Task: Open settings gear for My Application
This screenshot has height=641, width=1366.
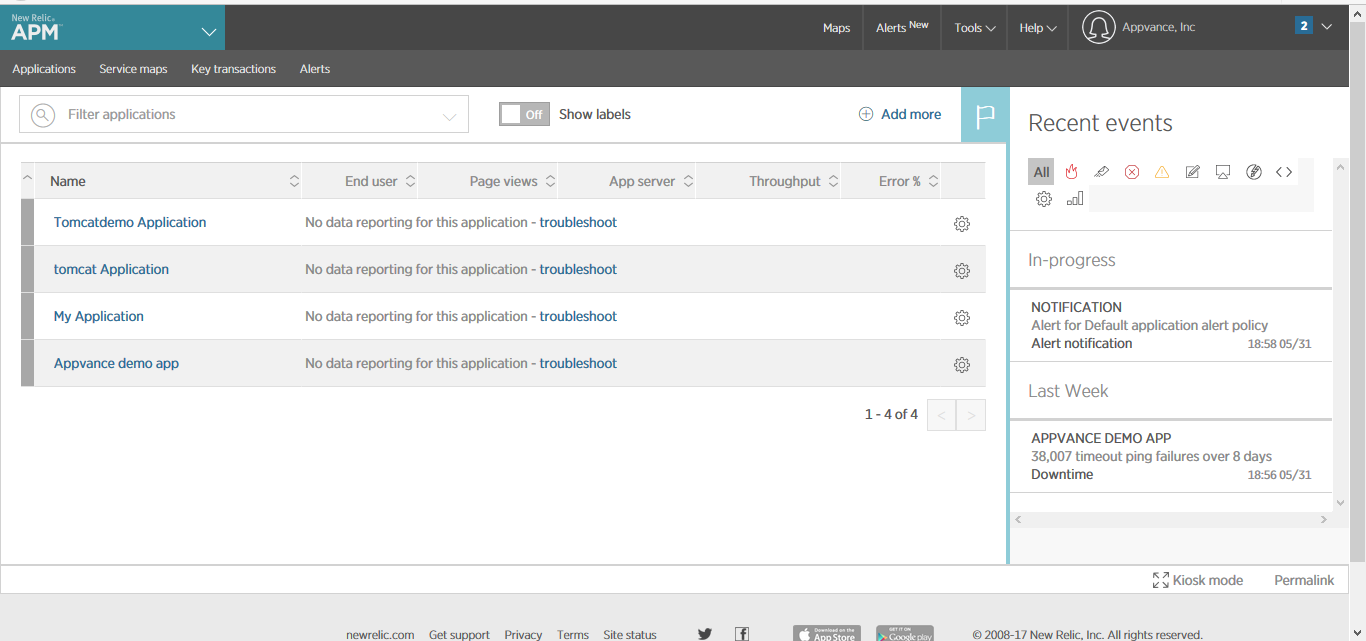Action: (962, 318)
